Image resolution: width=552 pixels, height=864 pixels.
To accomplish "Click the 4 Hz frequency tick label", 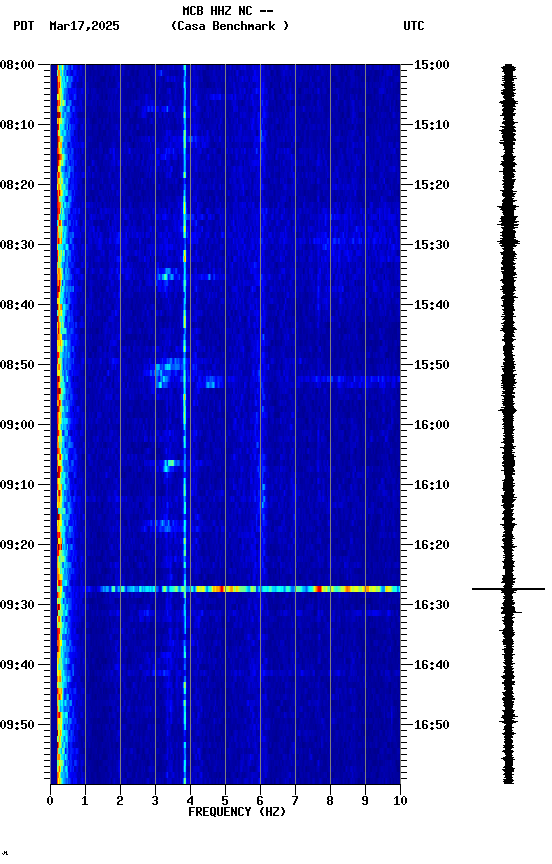I will pos(190,801).
